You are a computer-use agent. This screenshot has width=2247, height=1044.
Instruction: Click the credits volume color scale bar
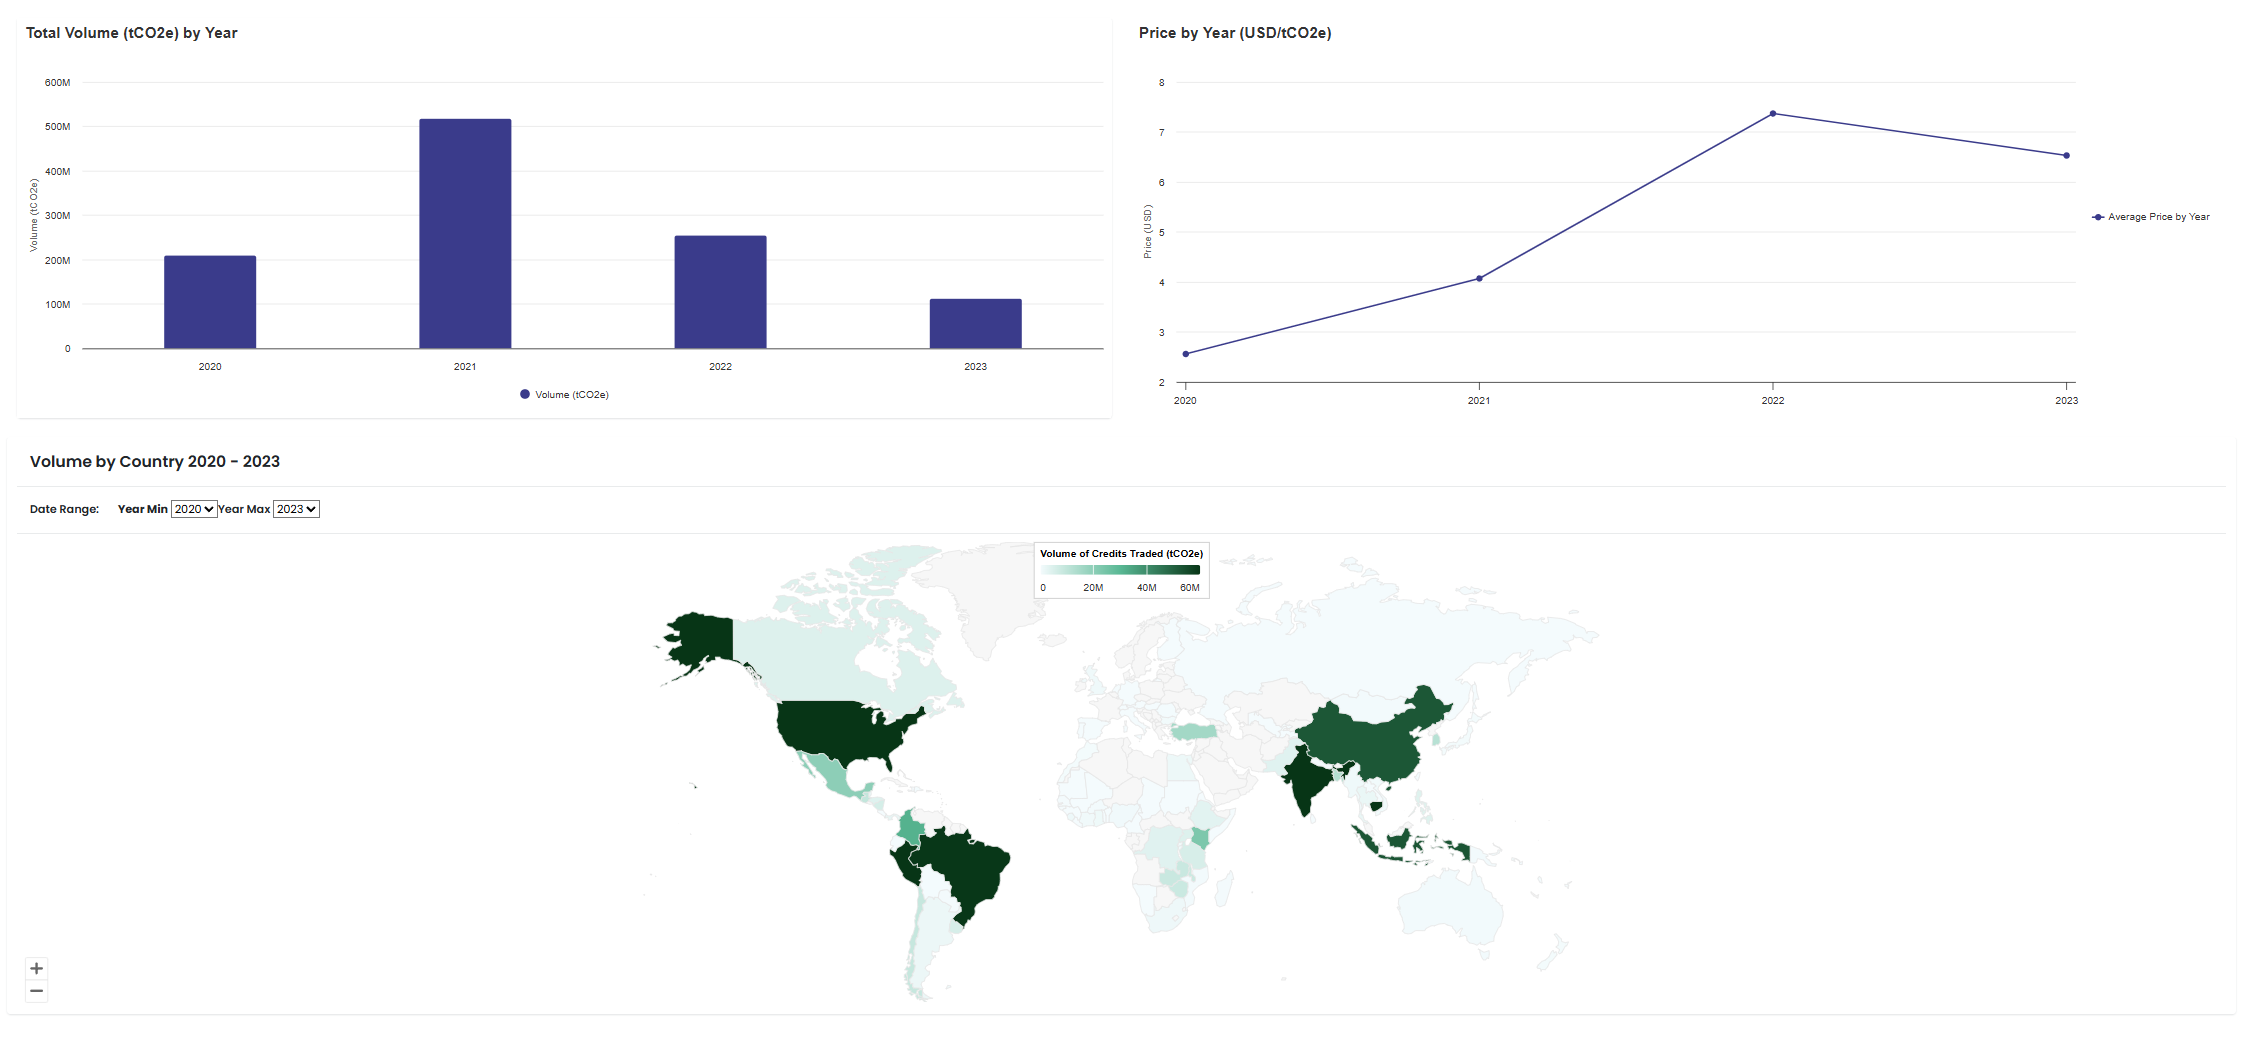pyautogui.click(x=1120, y=570)
